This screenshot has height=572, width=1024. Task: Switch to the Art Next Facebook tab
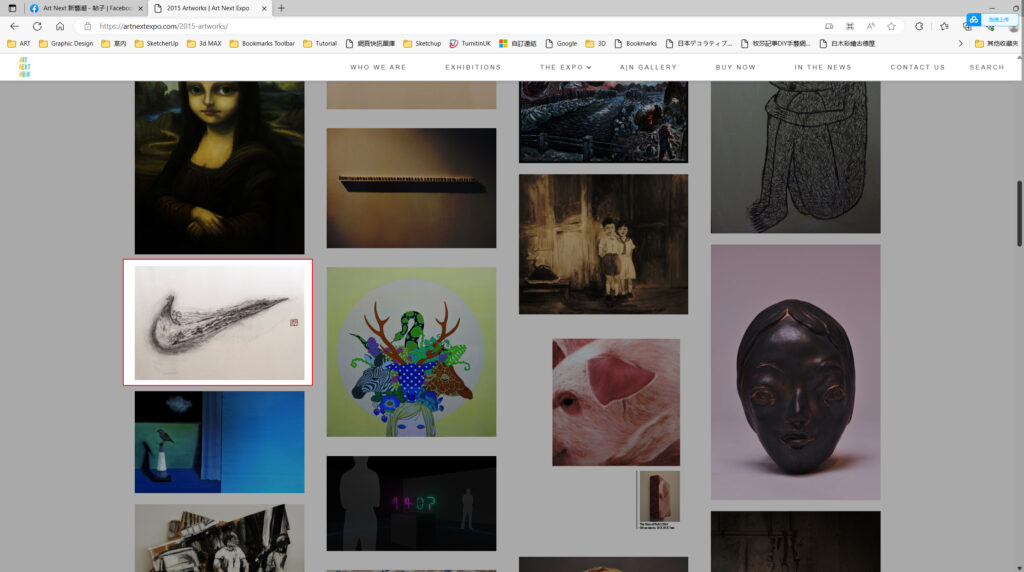tap(86, 8)
